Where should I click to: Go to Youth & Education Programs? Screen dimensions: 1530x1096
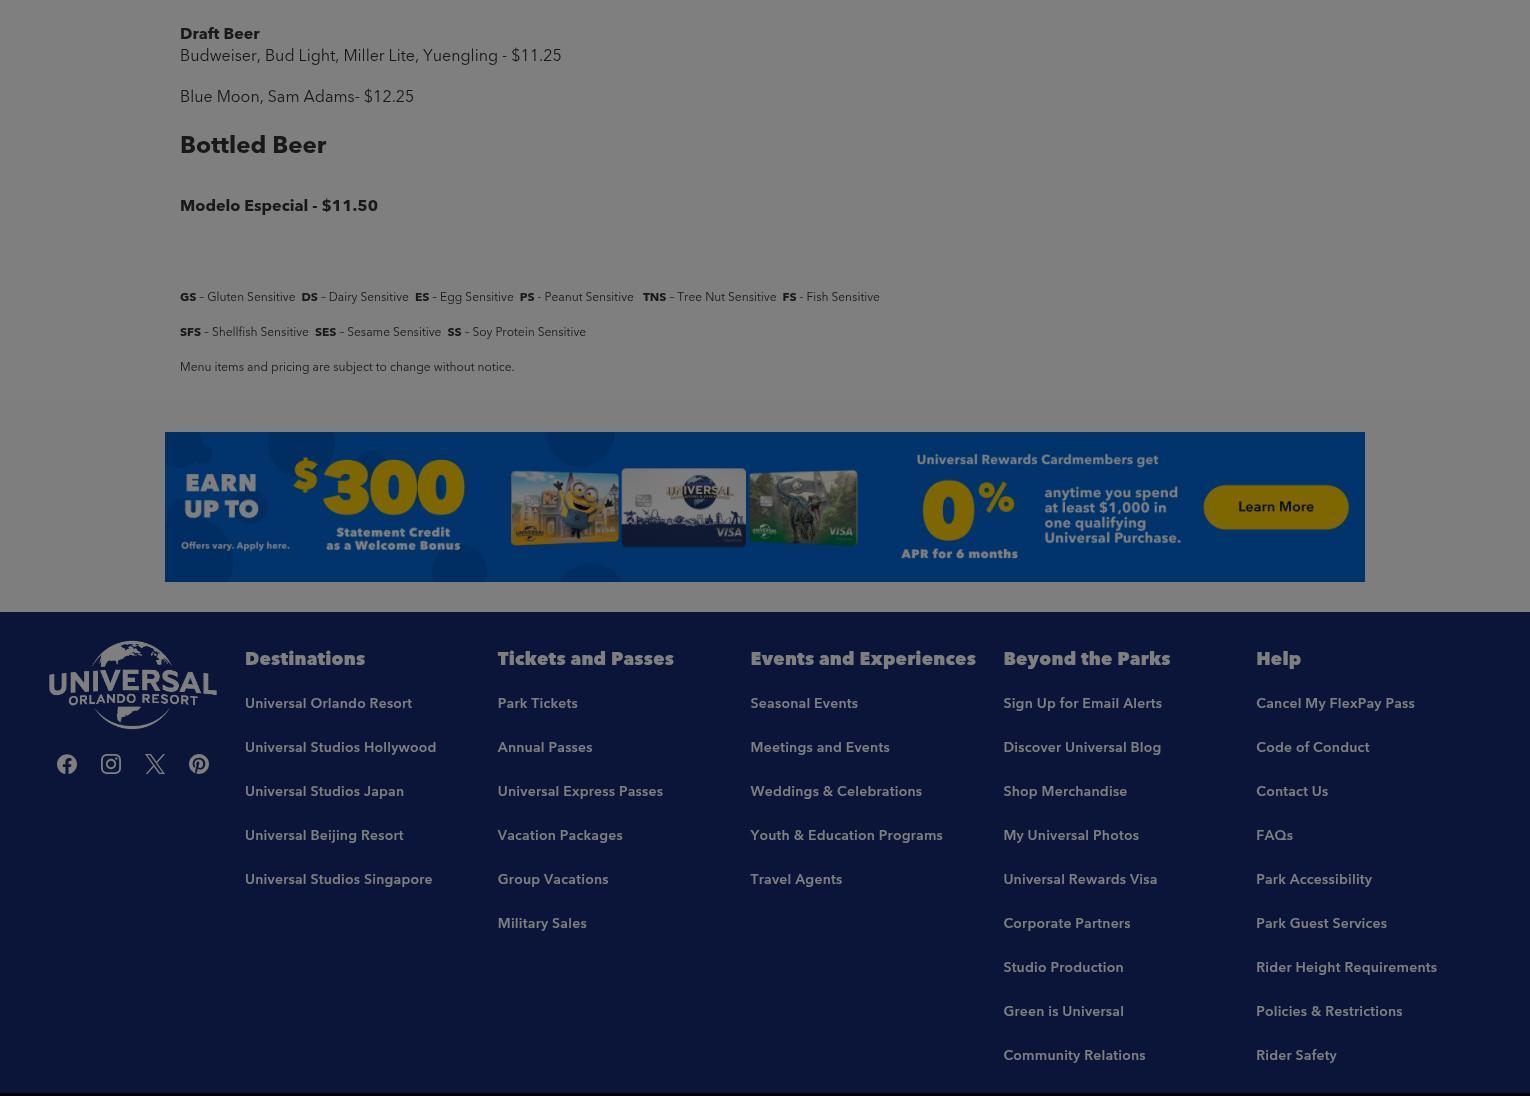846,836
